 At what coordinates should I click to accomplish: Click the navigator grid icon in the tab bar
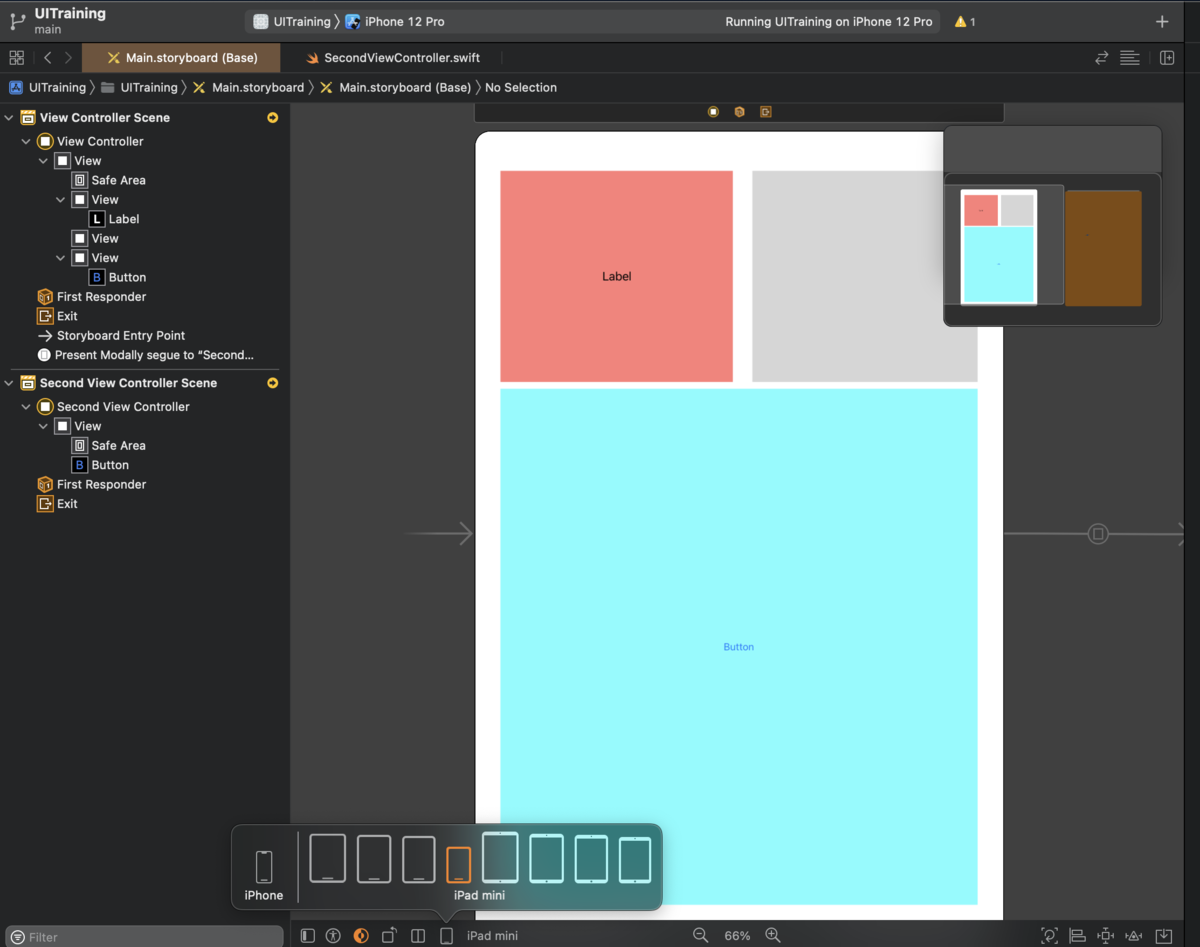16,58
